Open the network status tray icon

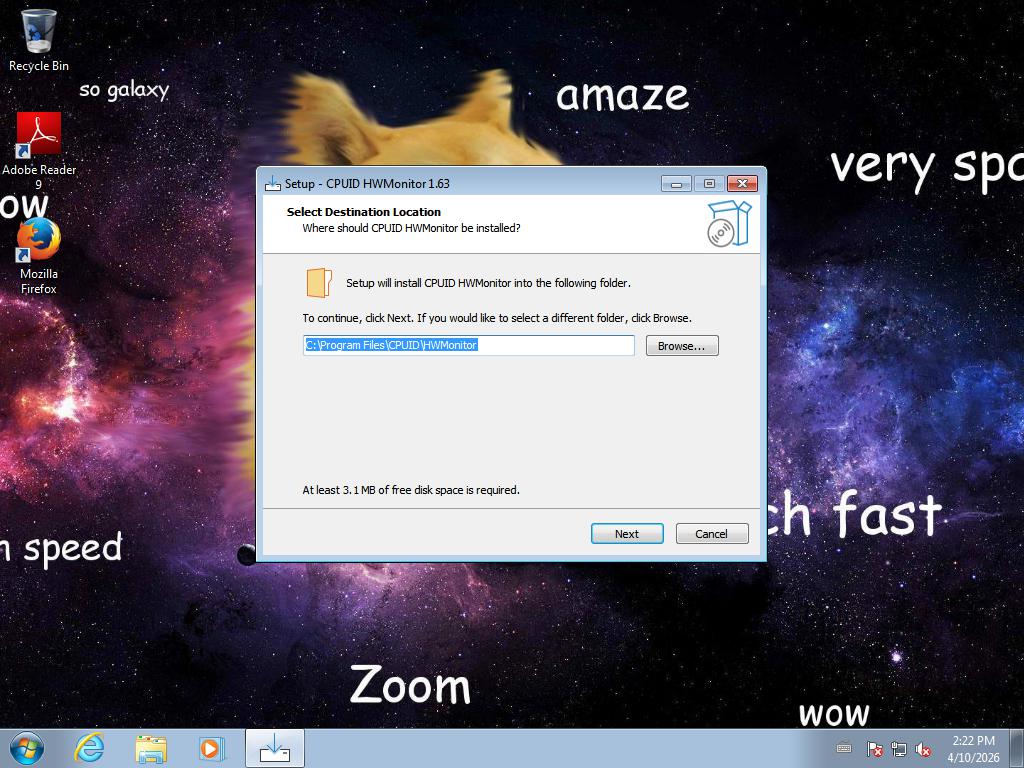pos(899,749)
